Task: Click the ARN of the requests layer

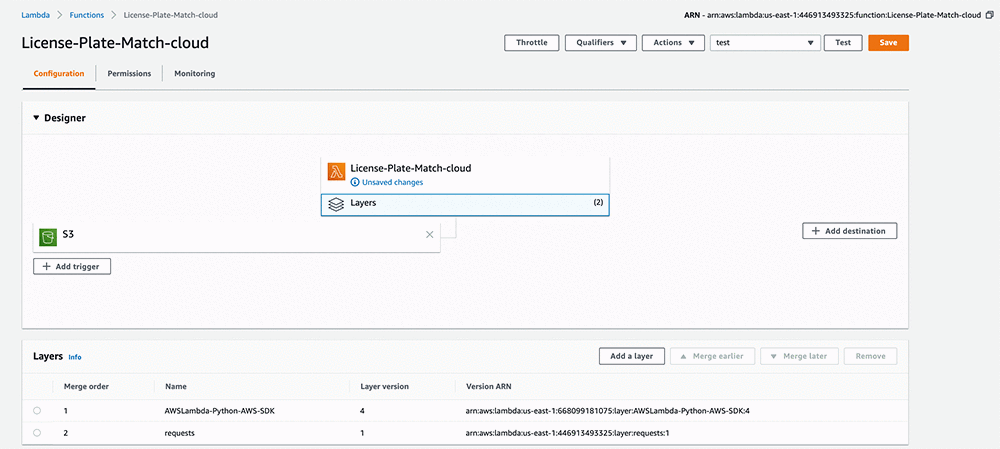Action: tap(568, 433)
